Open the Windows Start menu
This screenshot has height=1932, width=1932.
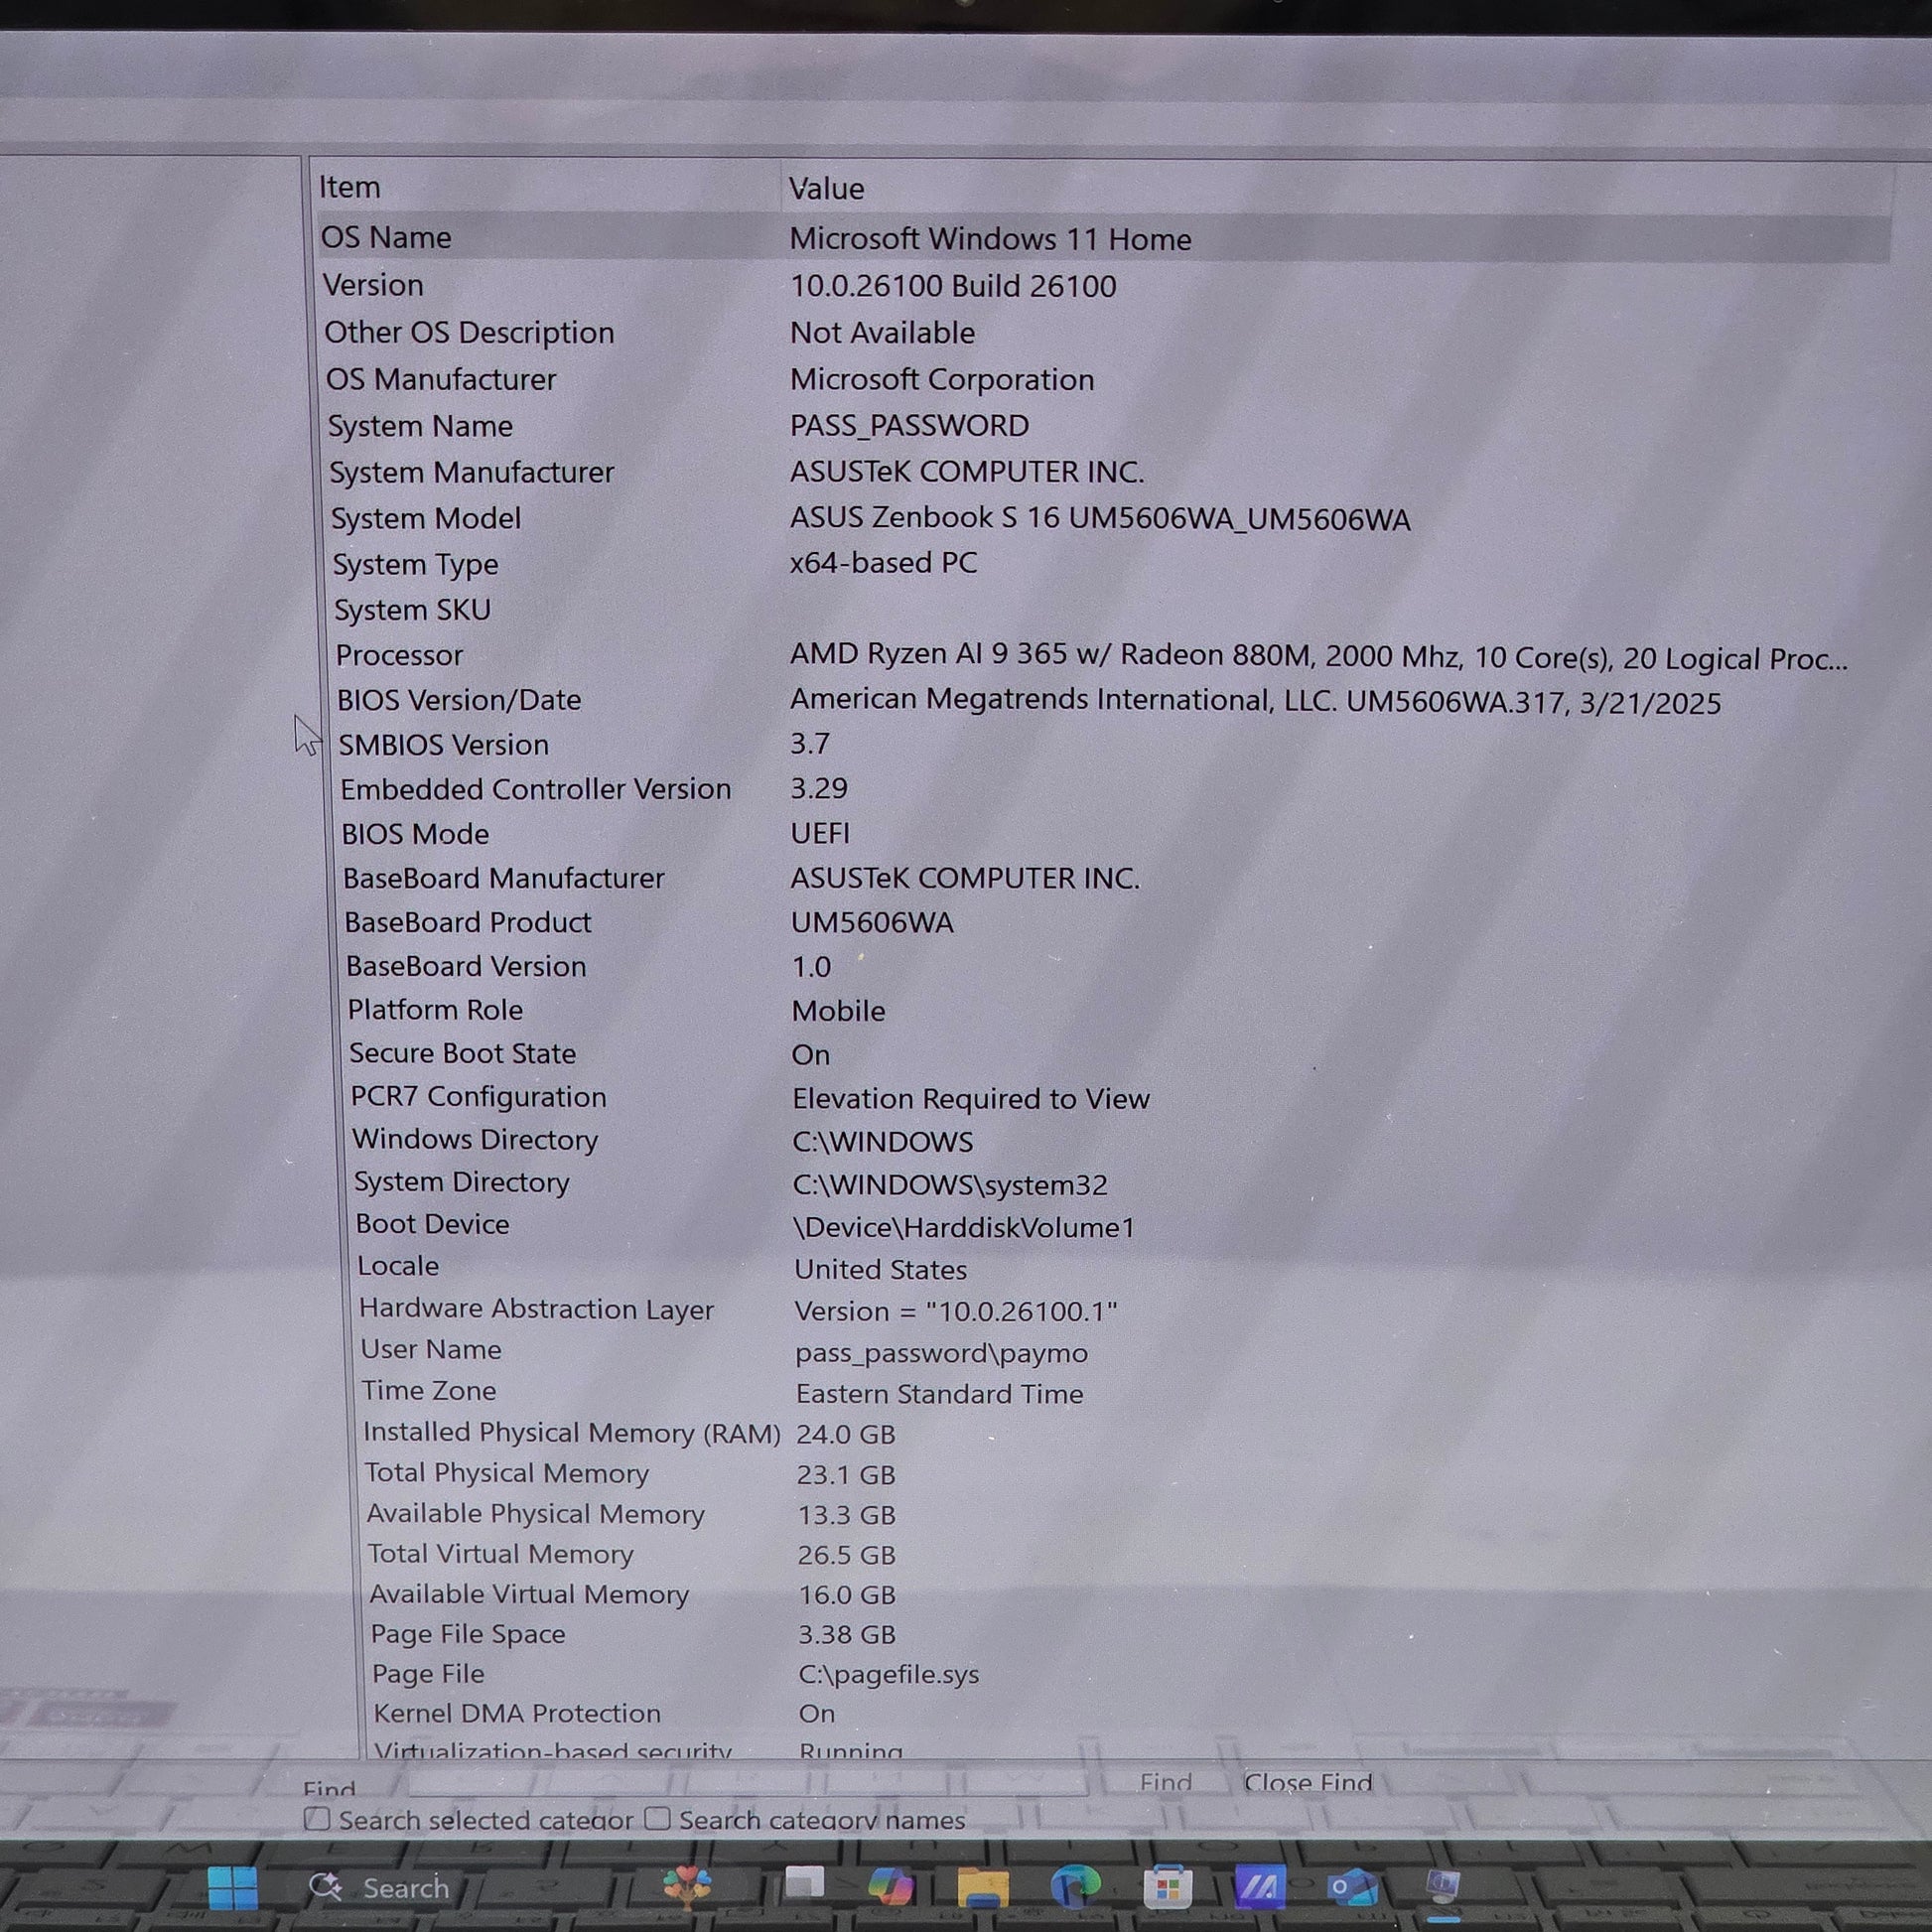(x=233, y=1887)
